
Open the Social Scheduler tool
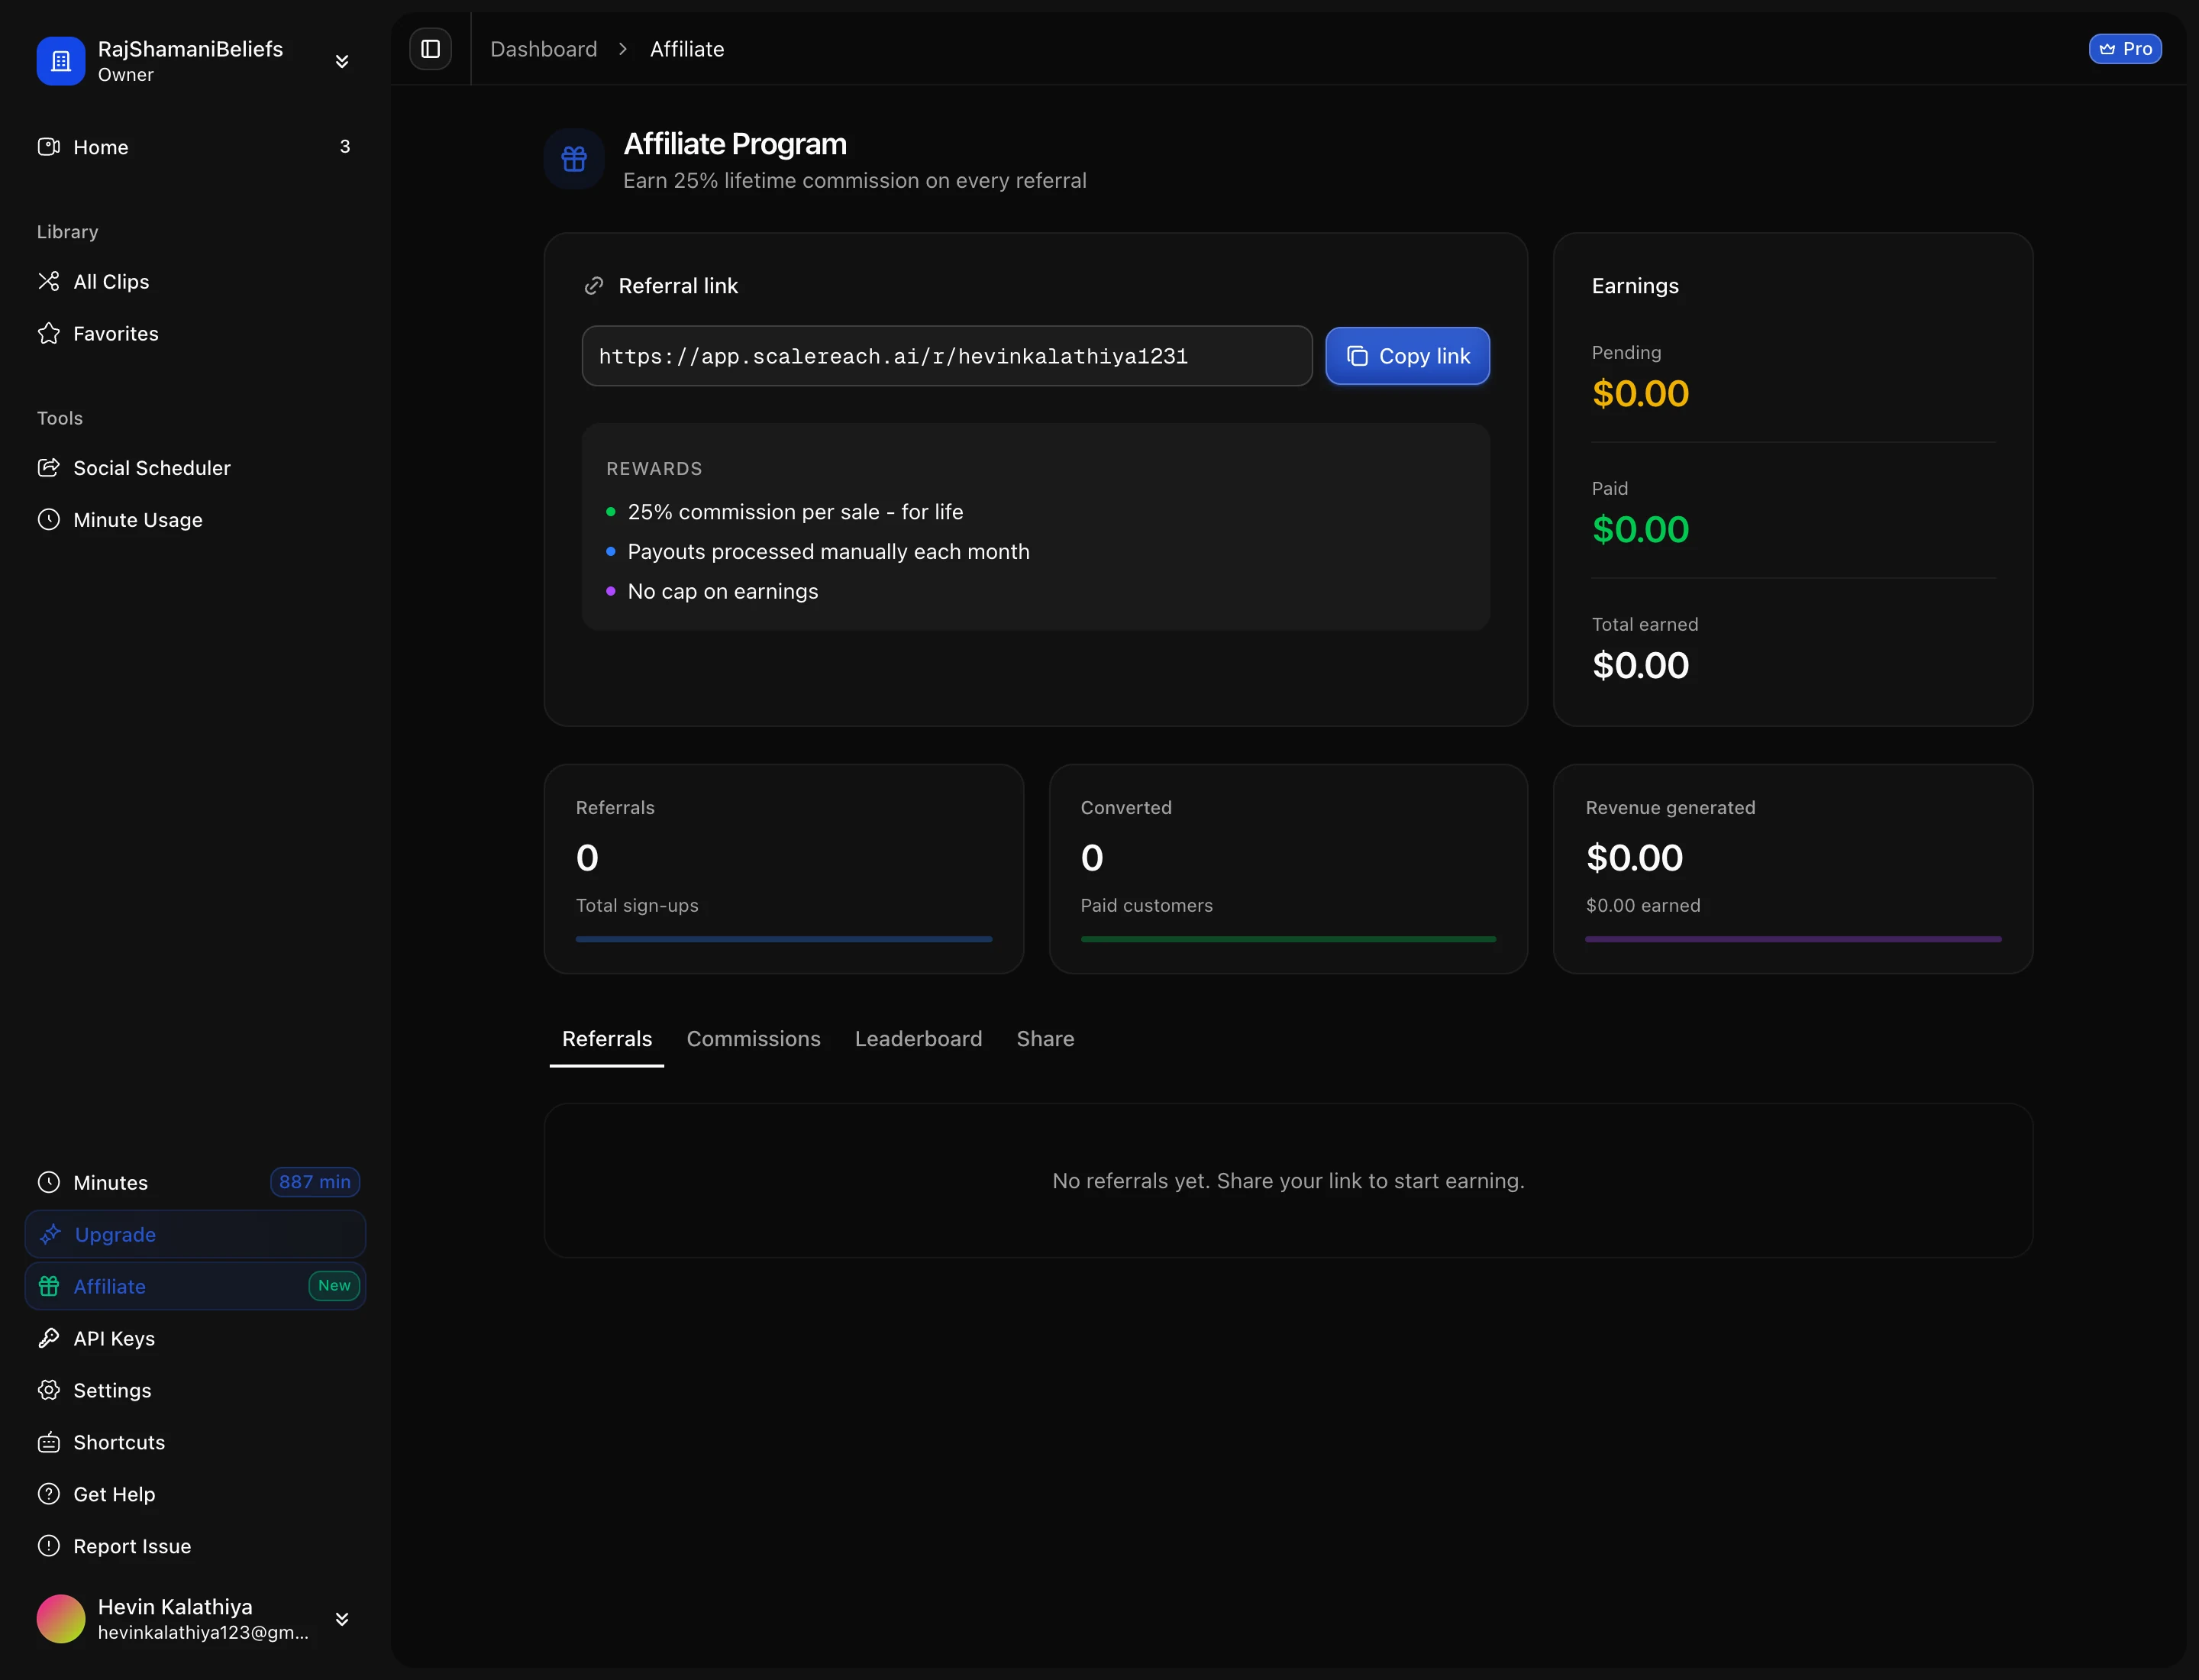(195, 467)
